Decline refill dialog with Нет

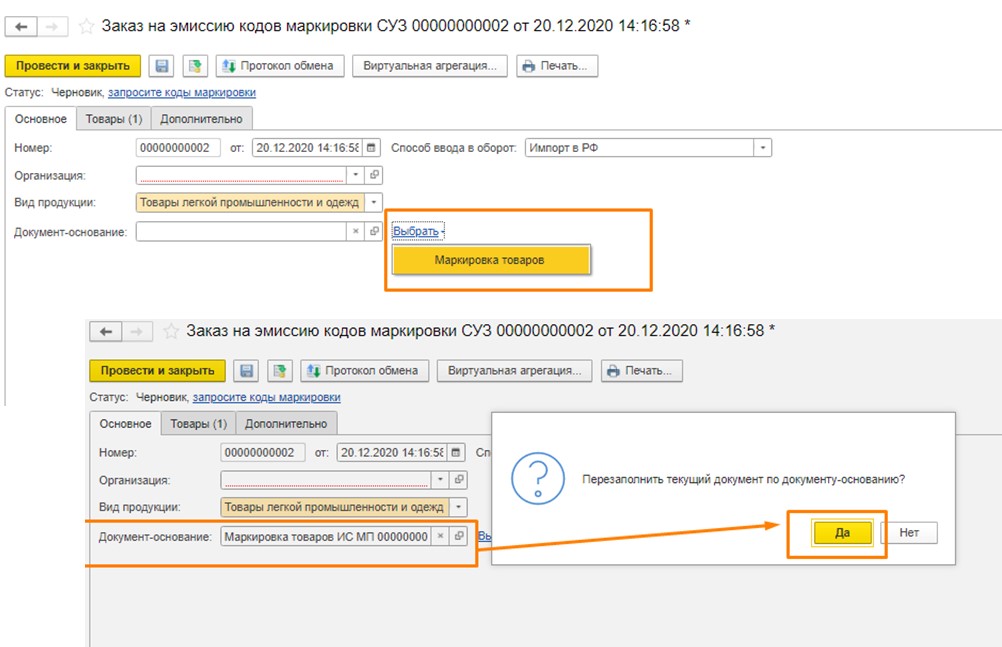pos(909,533)
